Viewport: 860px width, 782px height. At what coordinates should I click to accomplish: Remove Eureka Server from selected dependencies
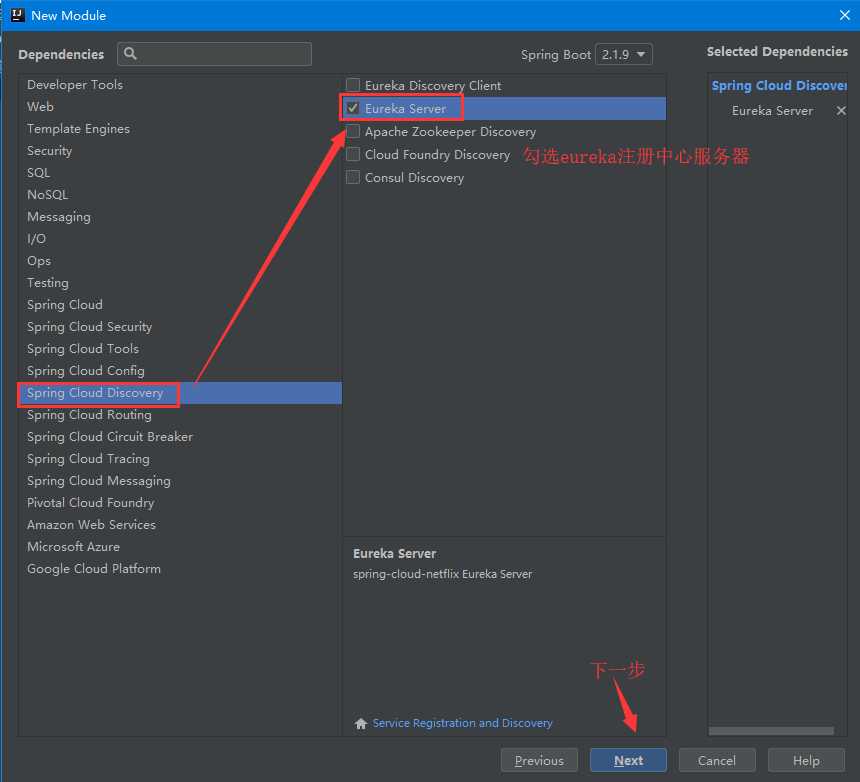(841, 111)
